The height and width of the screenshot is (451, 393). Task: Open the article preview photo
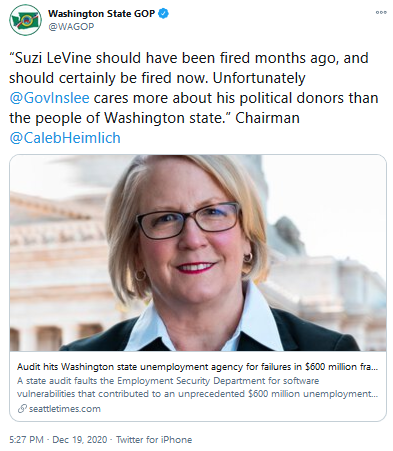point(198,253)
